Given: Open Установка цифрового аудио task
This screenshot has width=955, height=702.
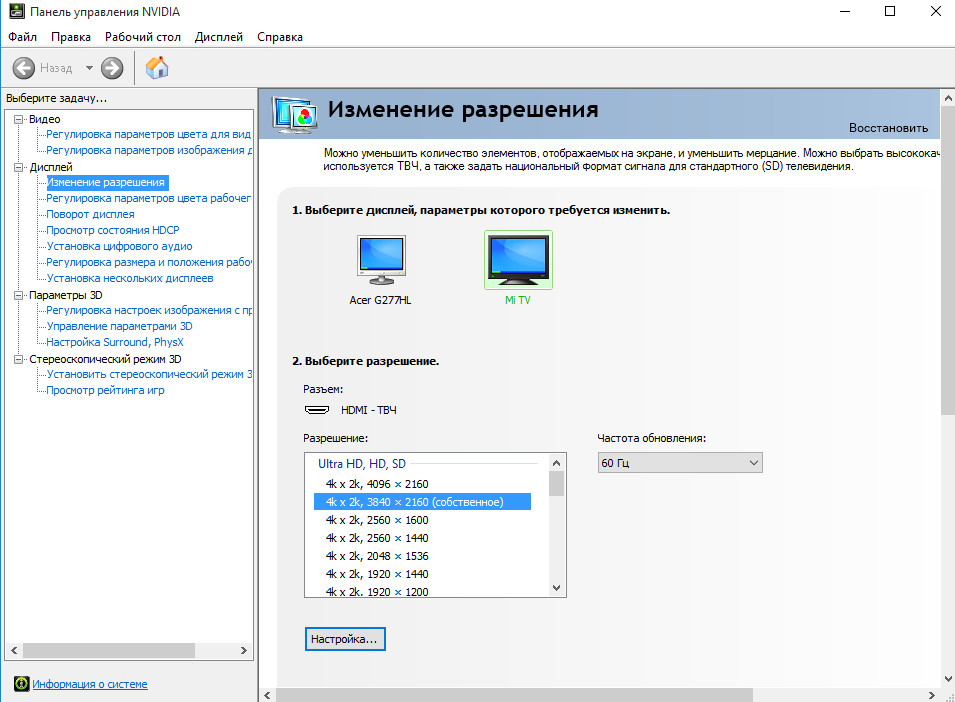Looking at the screenshot, I should 119,246.
